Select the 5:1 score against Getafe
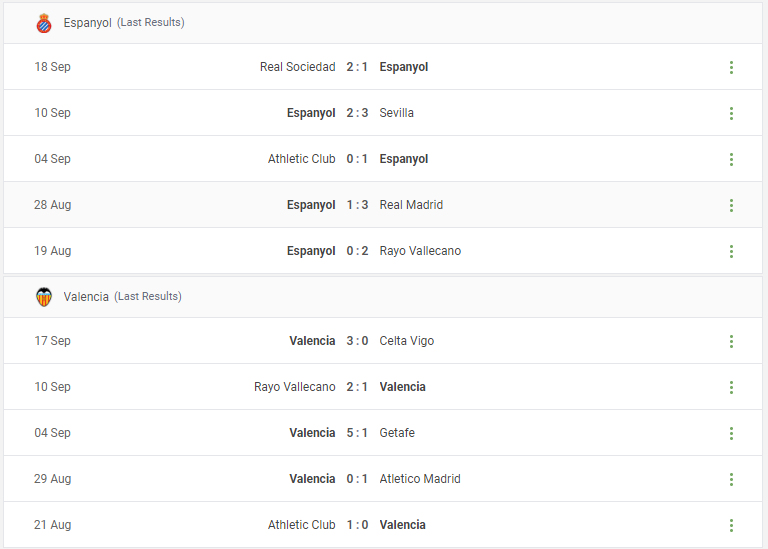The image size is (768, 549). click(x=357, y=433)
